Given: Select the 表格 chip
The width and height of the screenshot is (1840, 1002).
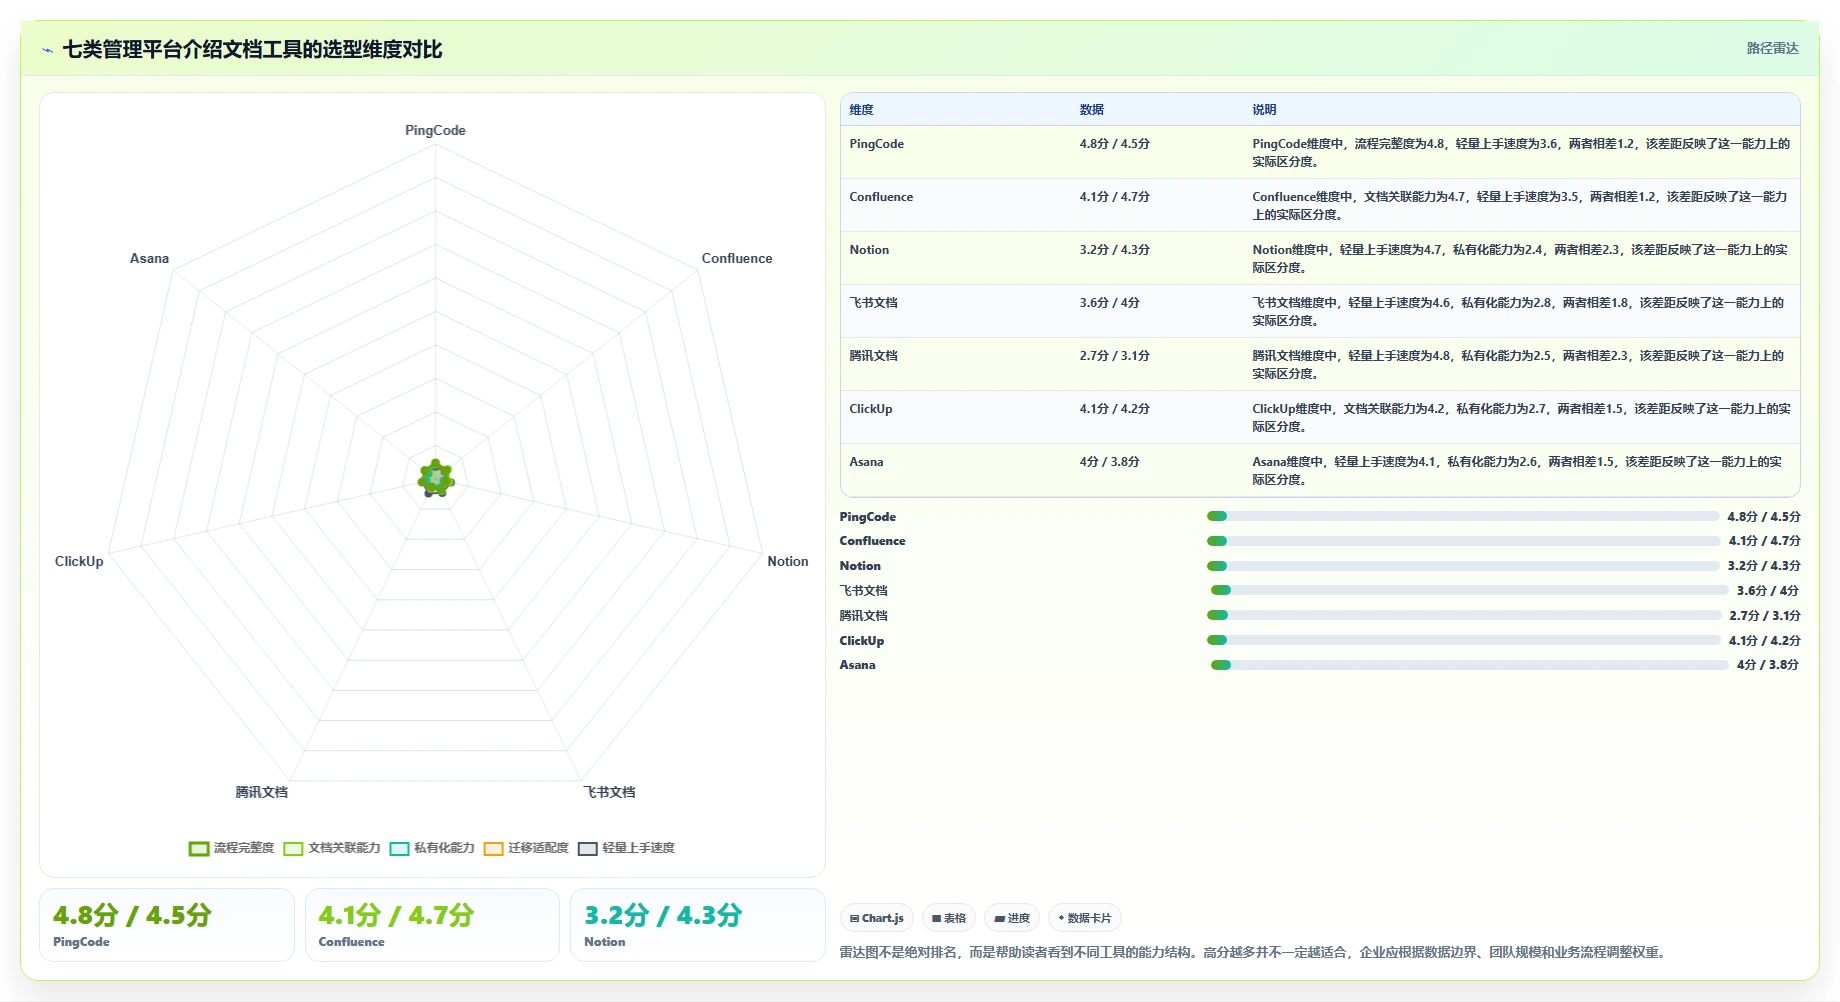Looking at the screenshot, I should coord(949,918).
